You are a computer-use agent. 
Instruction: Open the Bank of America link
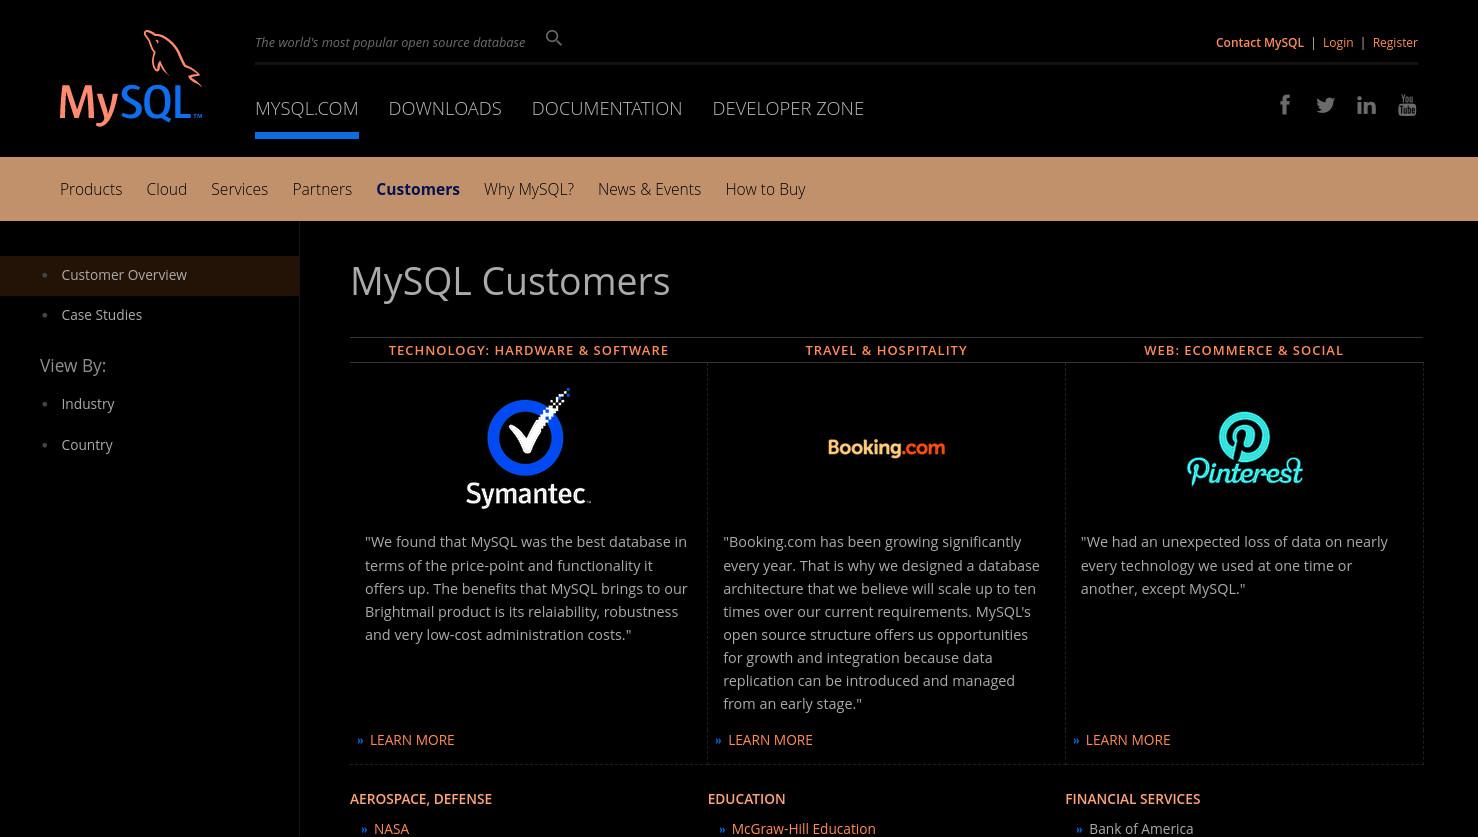(x=1141, y=828)
